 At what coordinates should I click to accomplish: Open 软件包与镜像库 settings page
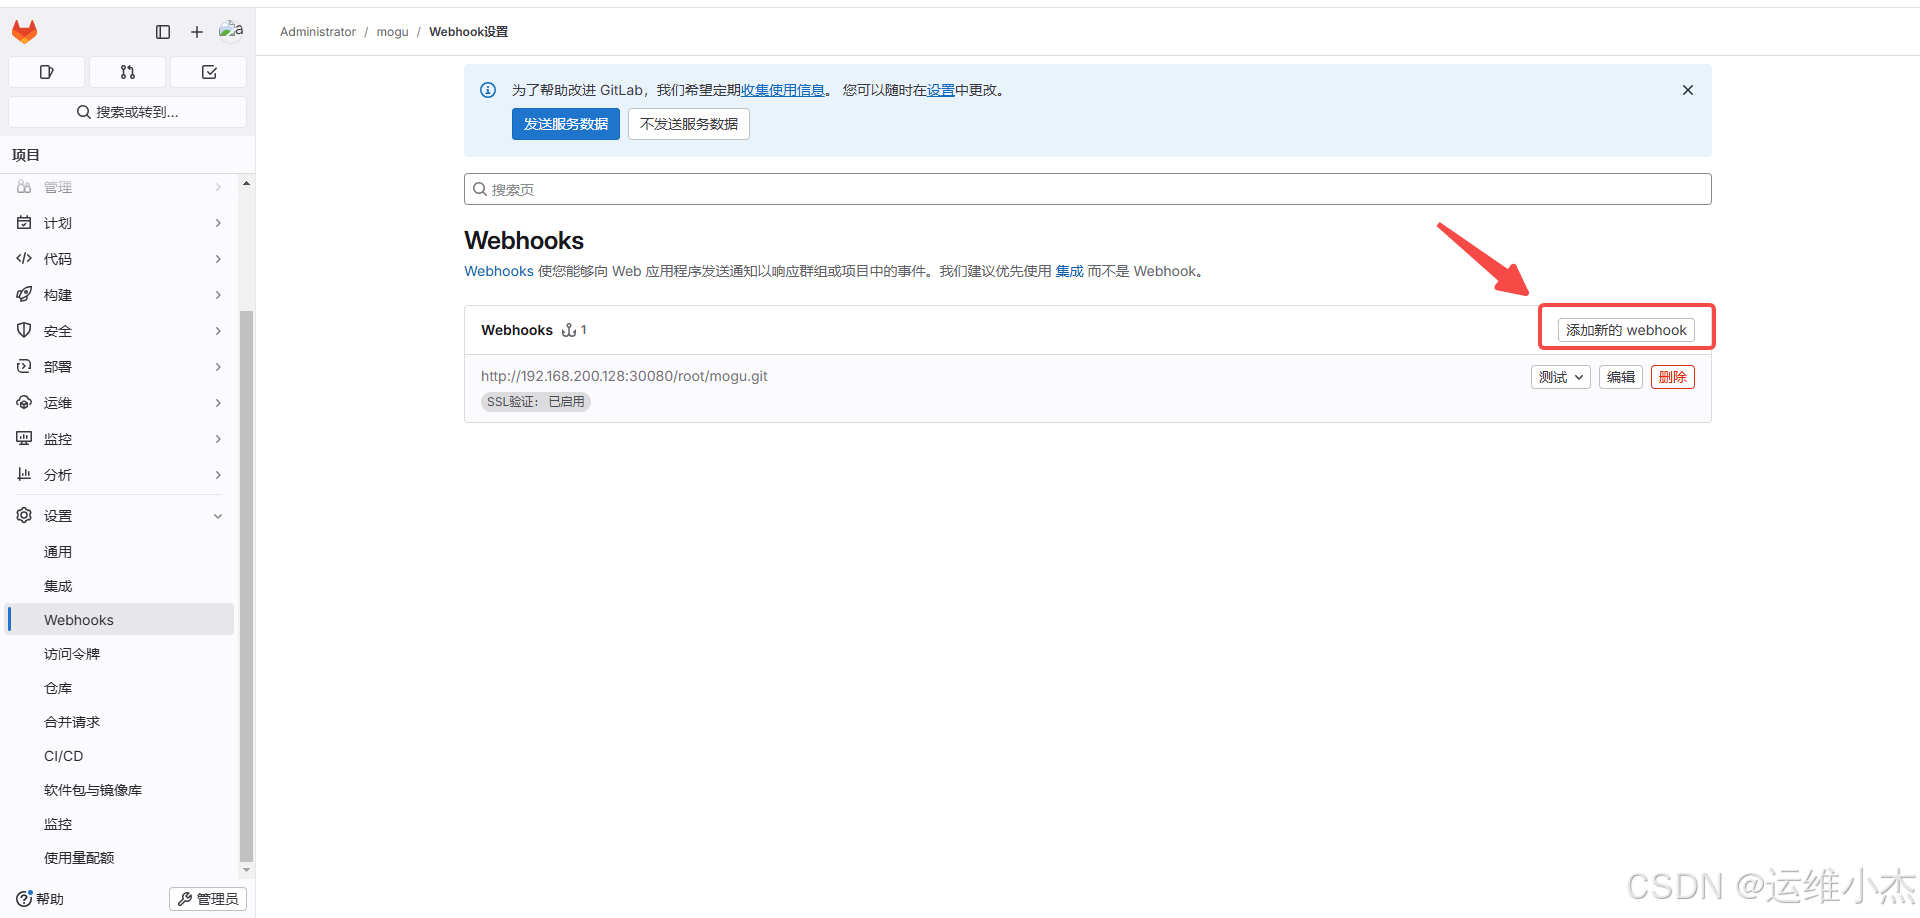120,790
